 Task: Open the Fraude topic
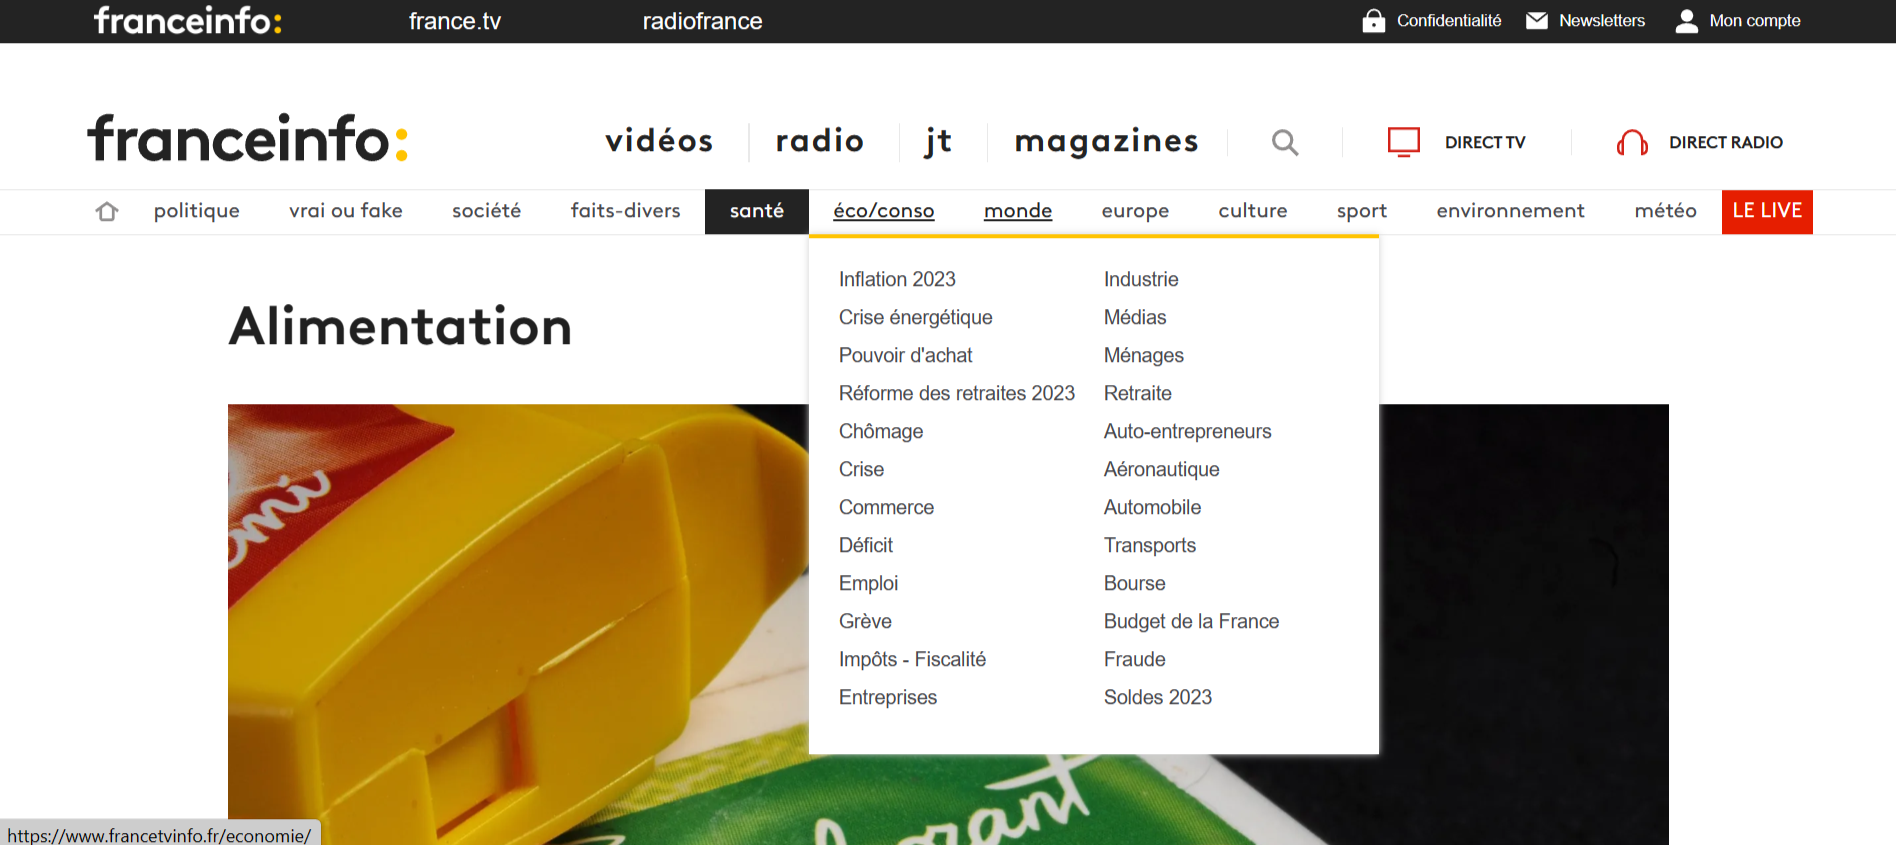point(1135,659)
